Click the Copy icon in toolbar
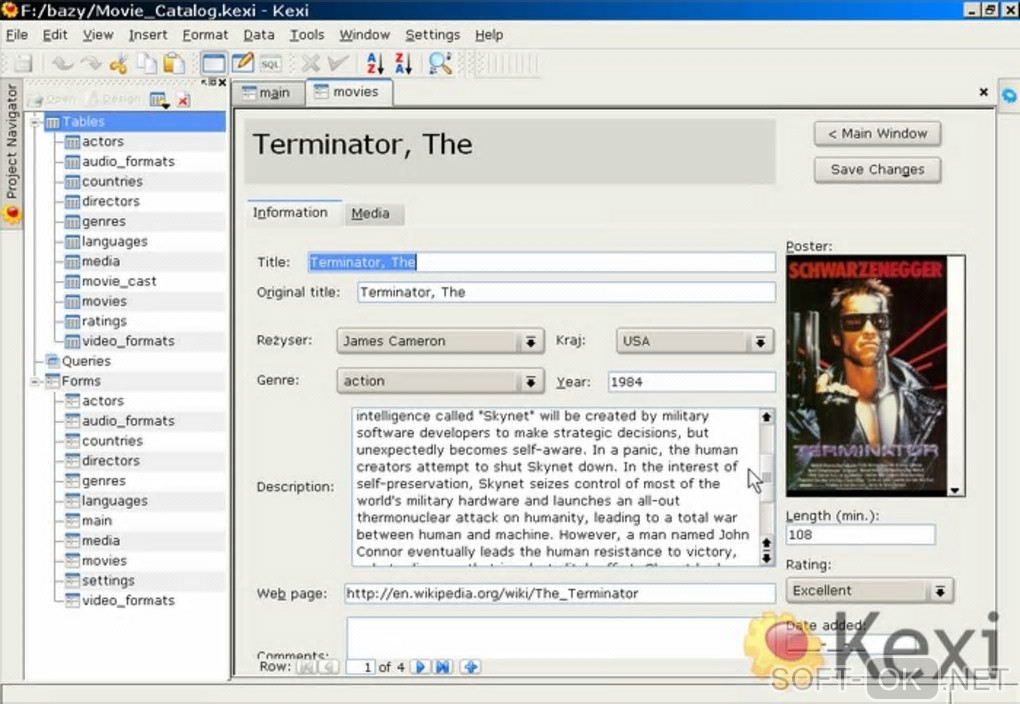This screenshot has height=704, width=1020. pyautogui.click(x=147, y=64)
